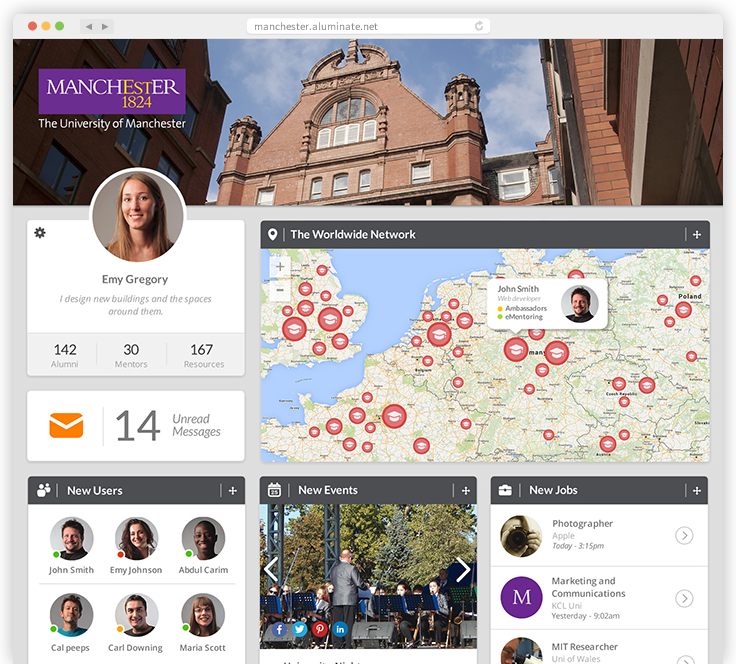The width and height of the screenshot is (736, 664).
Task: Click Emy Gregory's profile photo
Action: (x=138, y=216)
